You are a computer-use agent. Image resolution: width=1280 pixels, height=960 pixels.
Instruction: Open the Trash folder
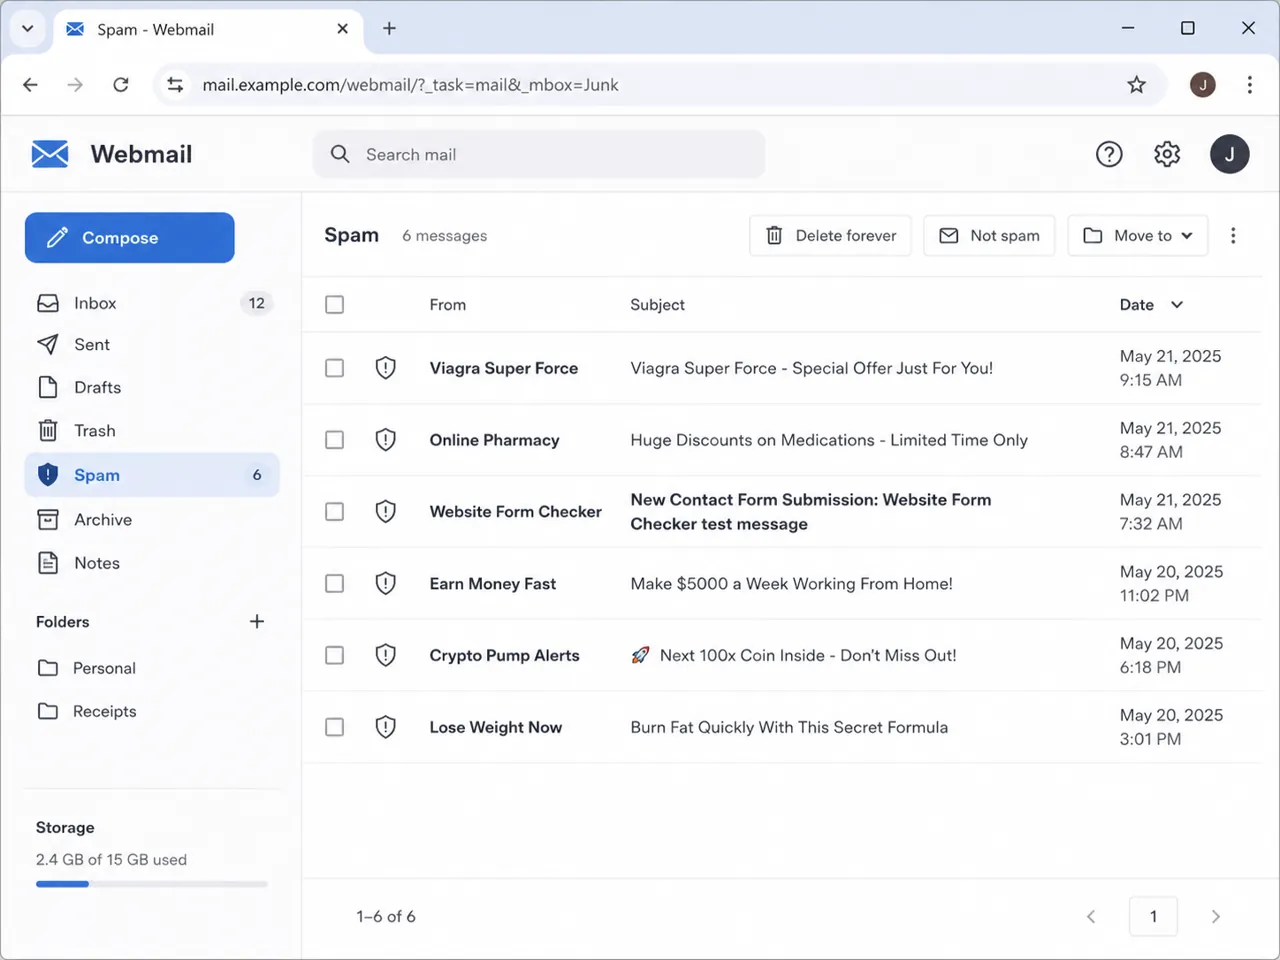152,431
